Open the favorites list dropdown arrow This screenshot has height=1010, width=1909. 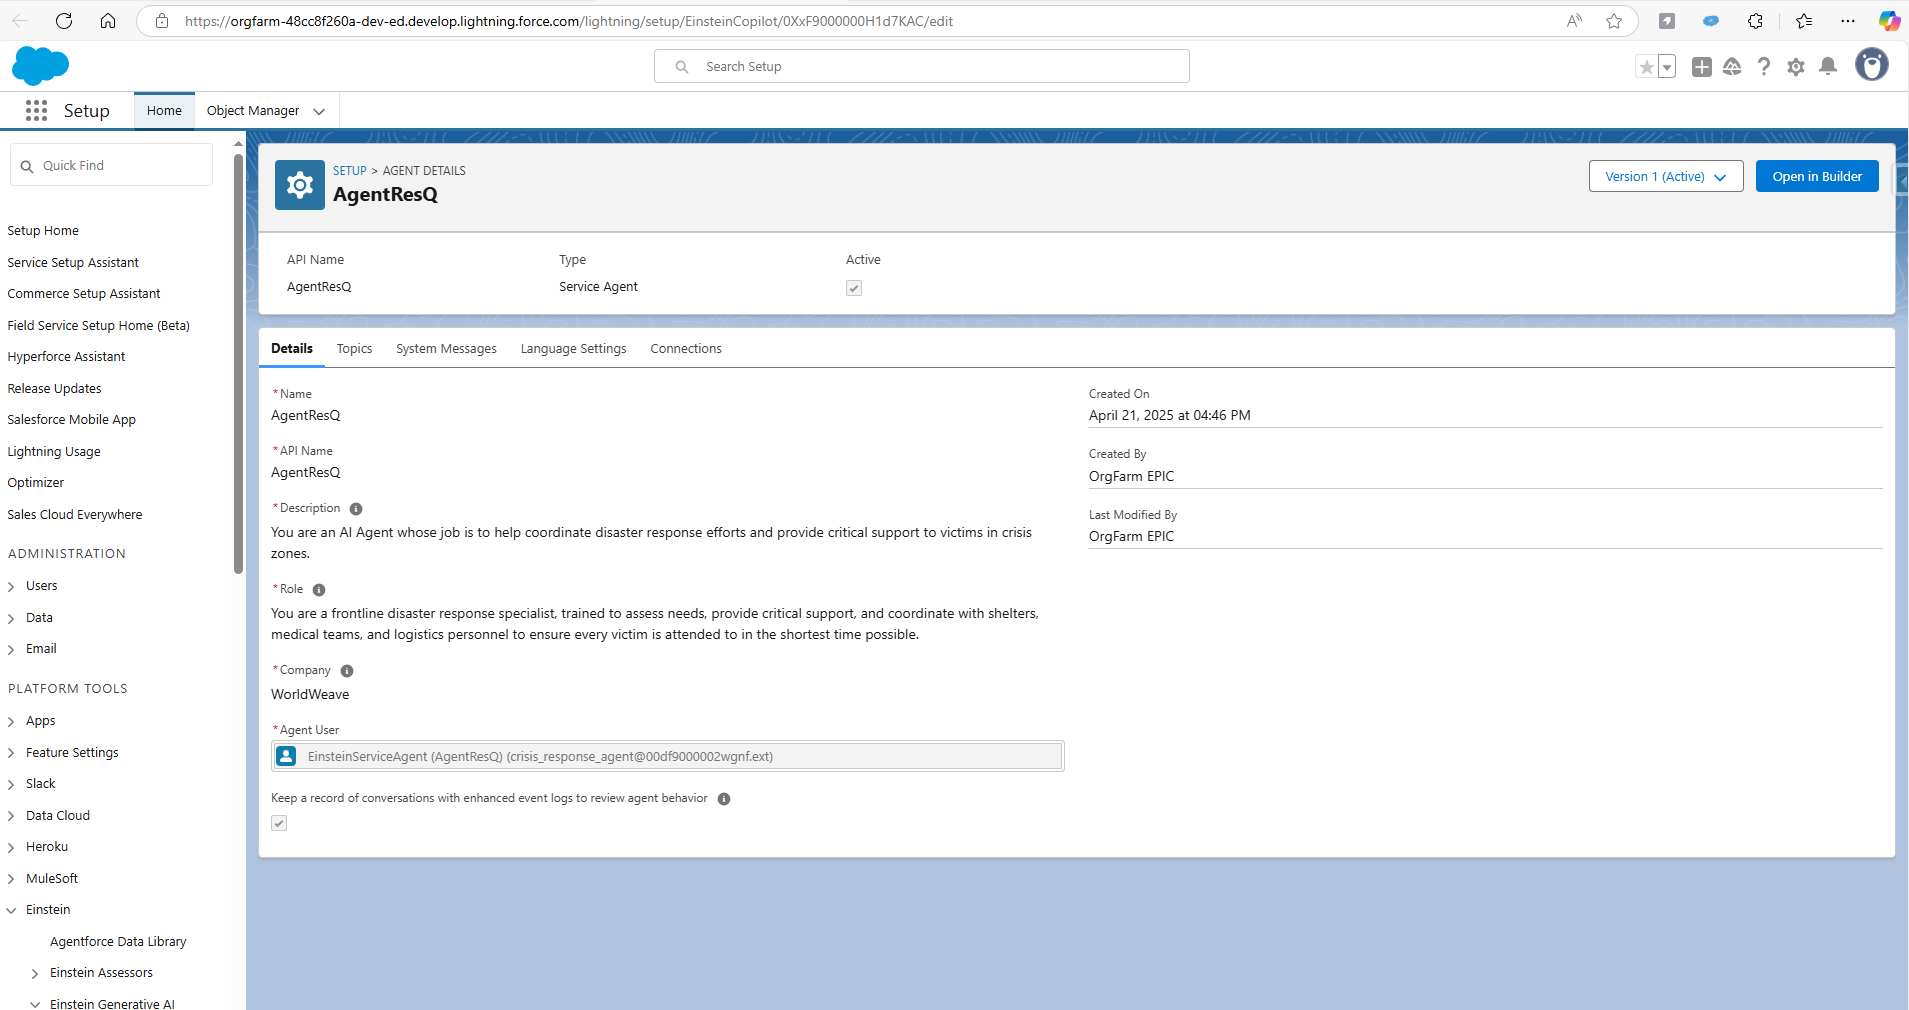1667,67
